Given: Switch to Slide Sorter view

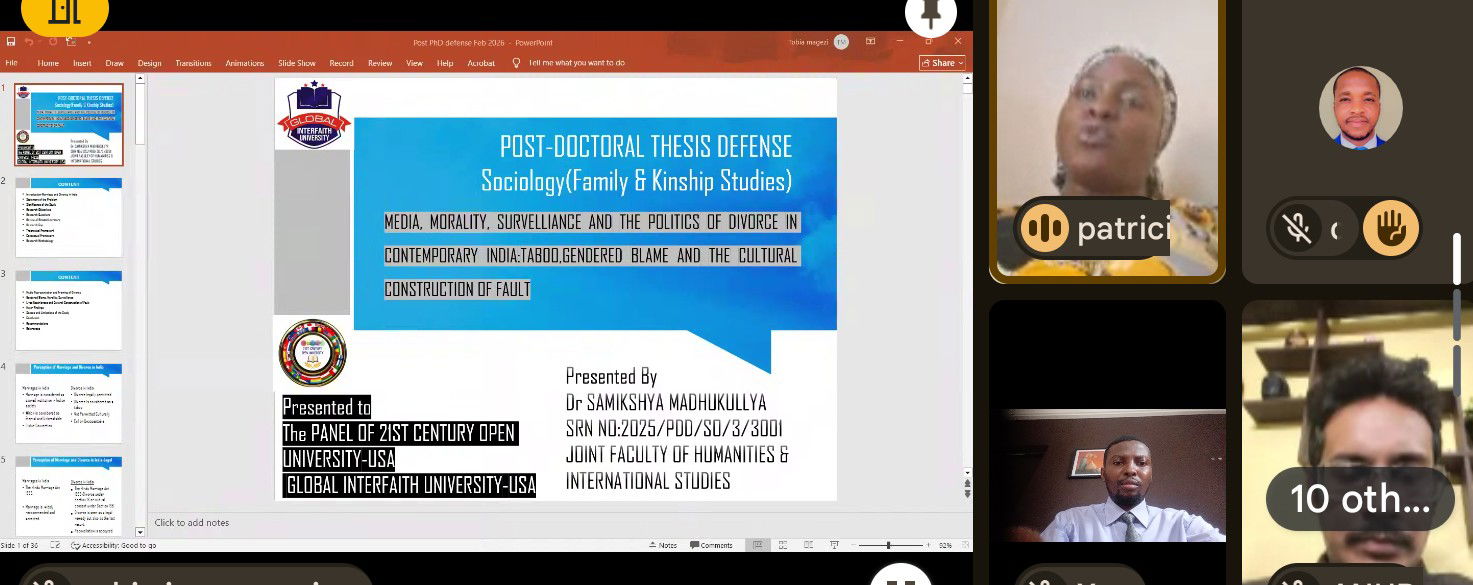Looking at the screenshot, I should 782,545.
